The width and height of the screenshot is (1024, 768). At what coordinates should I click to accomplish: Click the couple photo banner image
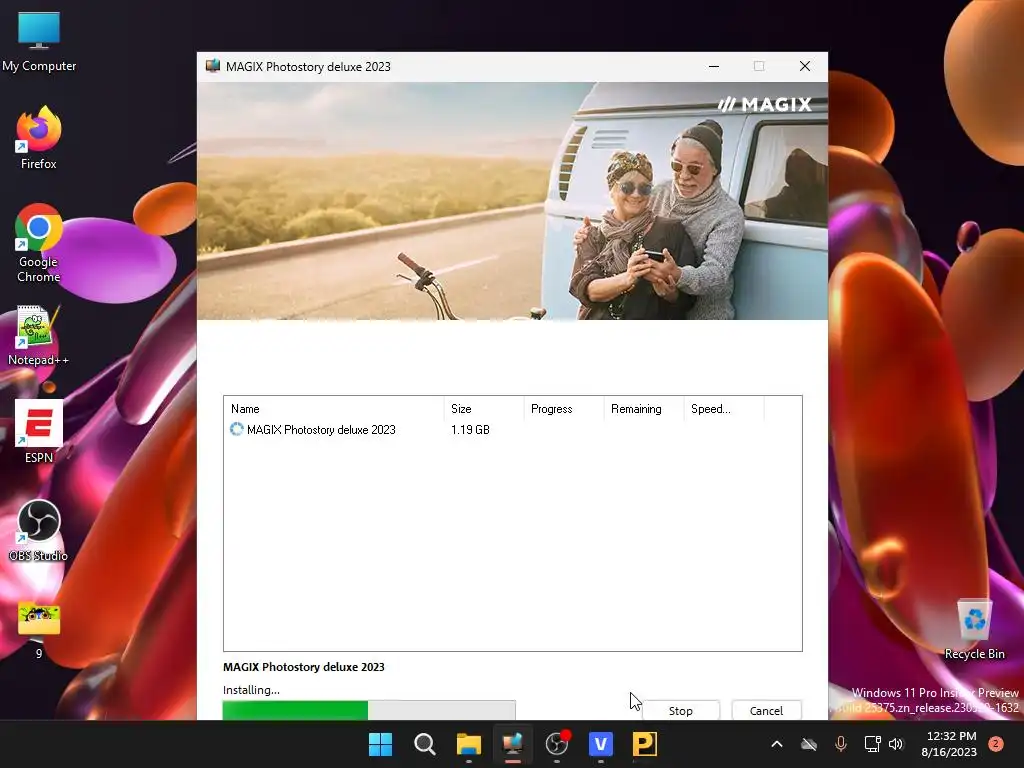pyautogui.click(x=513, y=201)
